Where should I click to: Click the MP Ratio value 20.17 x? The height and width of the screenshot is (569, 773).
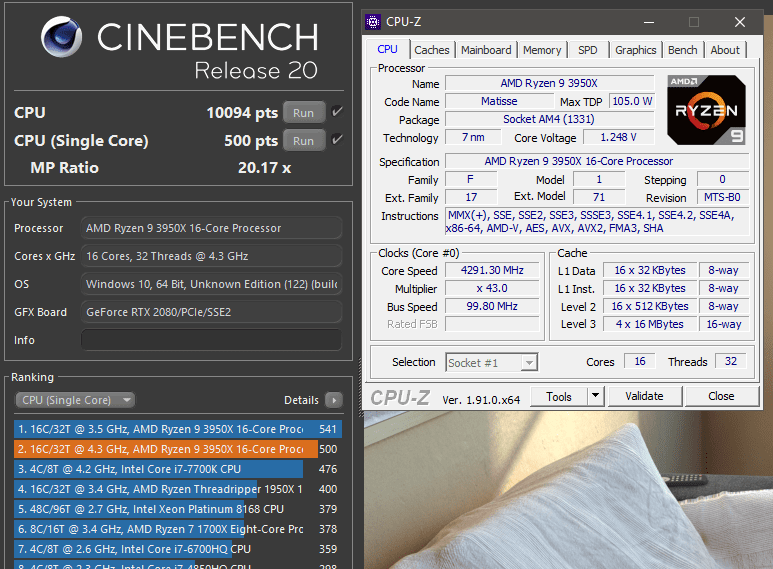coord(265,168)
